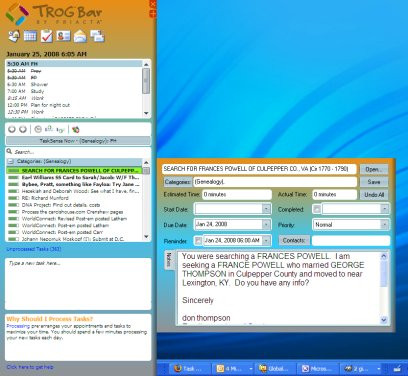Viewport: 408px width, 376px height.
Task: Click the 'Micros...' taskbar item
Action: 318,369
